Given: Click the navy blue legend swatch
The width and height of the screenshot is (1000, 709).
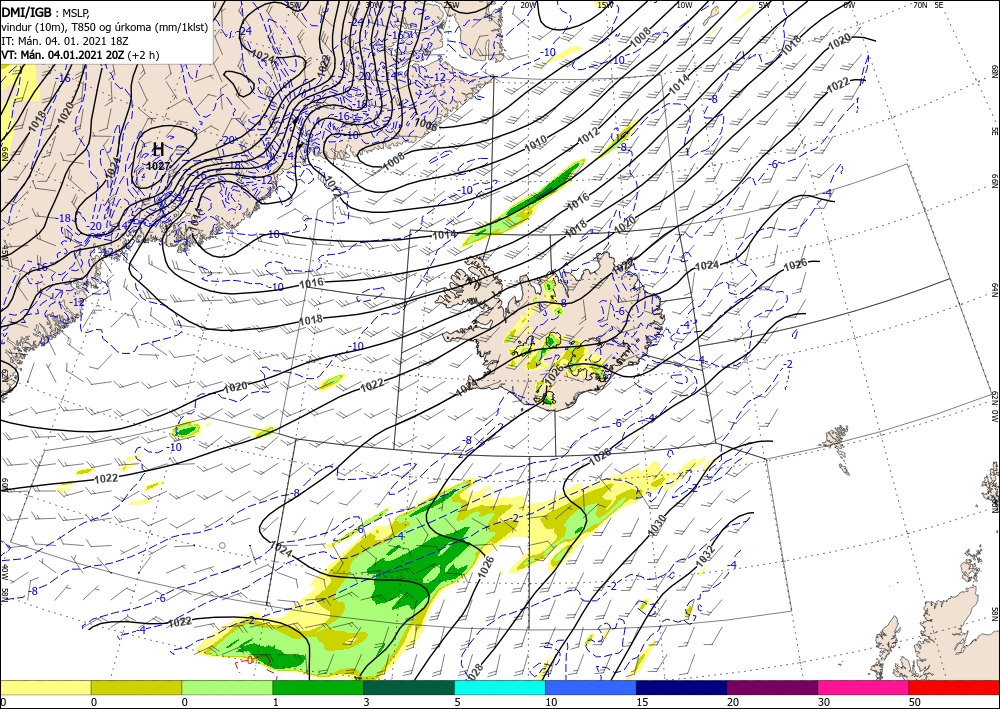Looking at the screenshot, I should (x=682, y=687).
